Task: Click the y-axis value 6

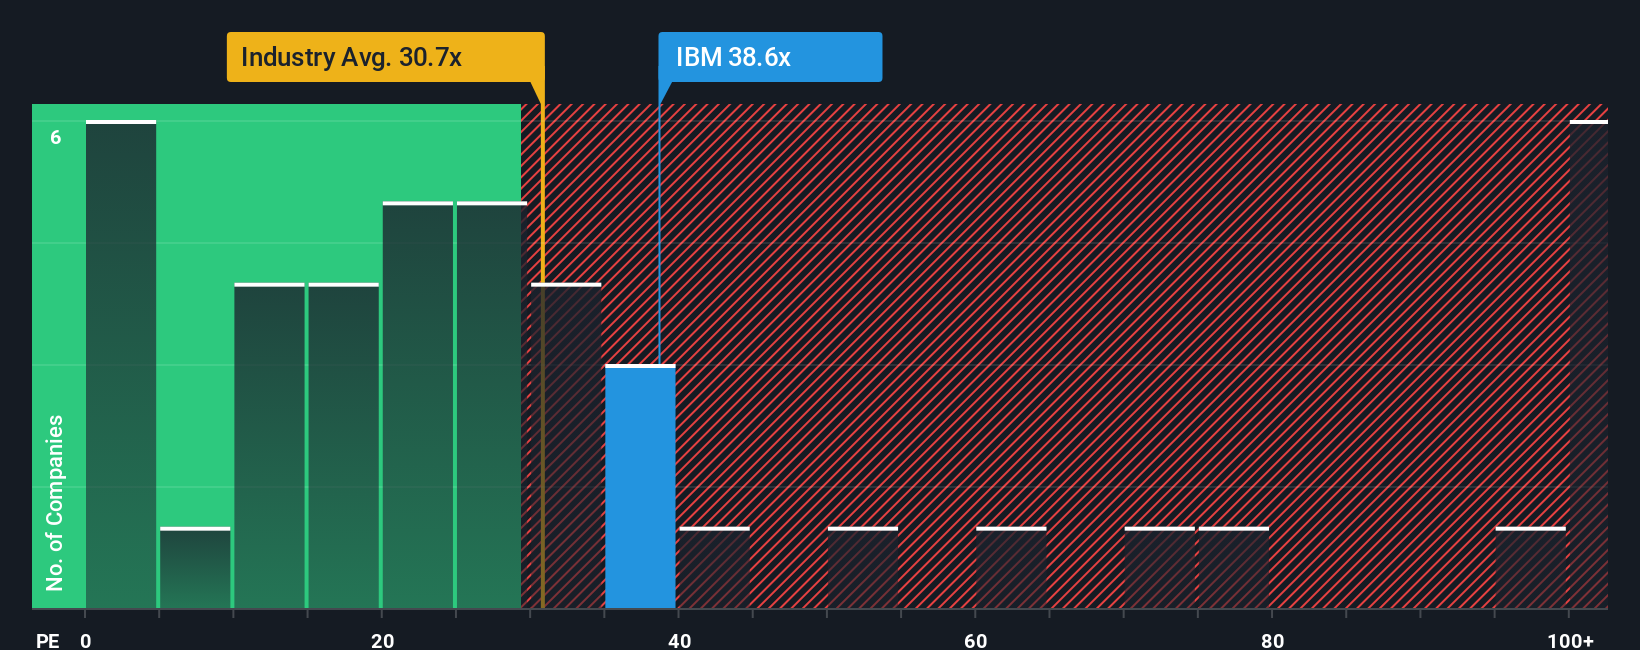Action: 56,137
